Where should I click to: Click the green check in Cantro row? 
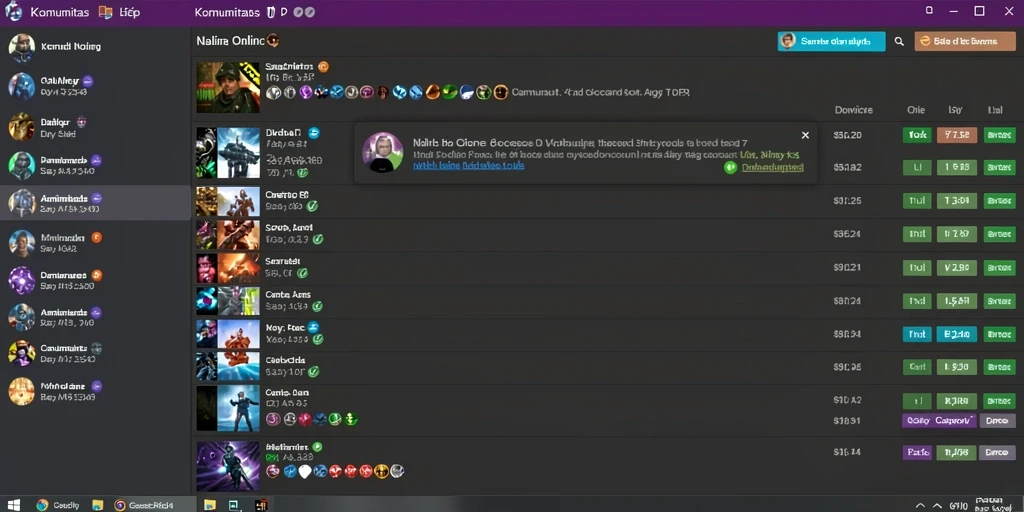click(x=312, y=206)
